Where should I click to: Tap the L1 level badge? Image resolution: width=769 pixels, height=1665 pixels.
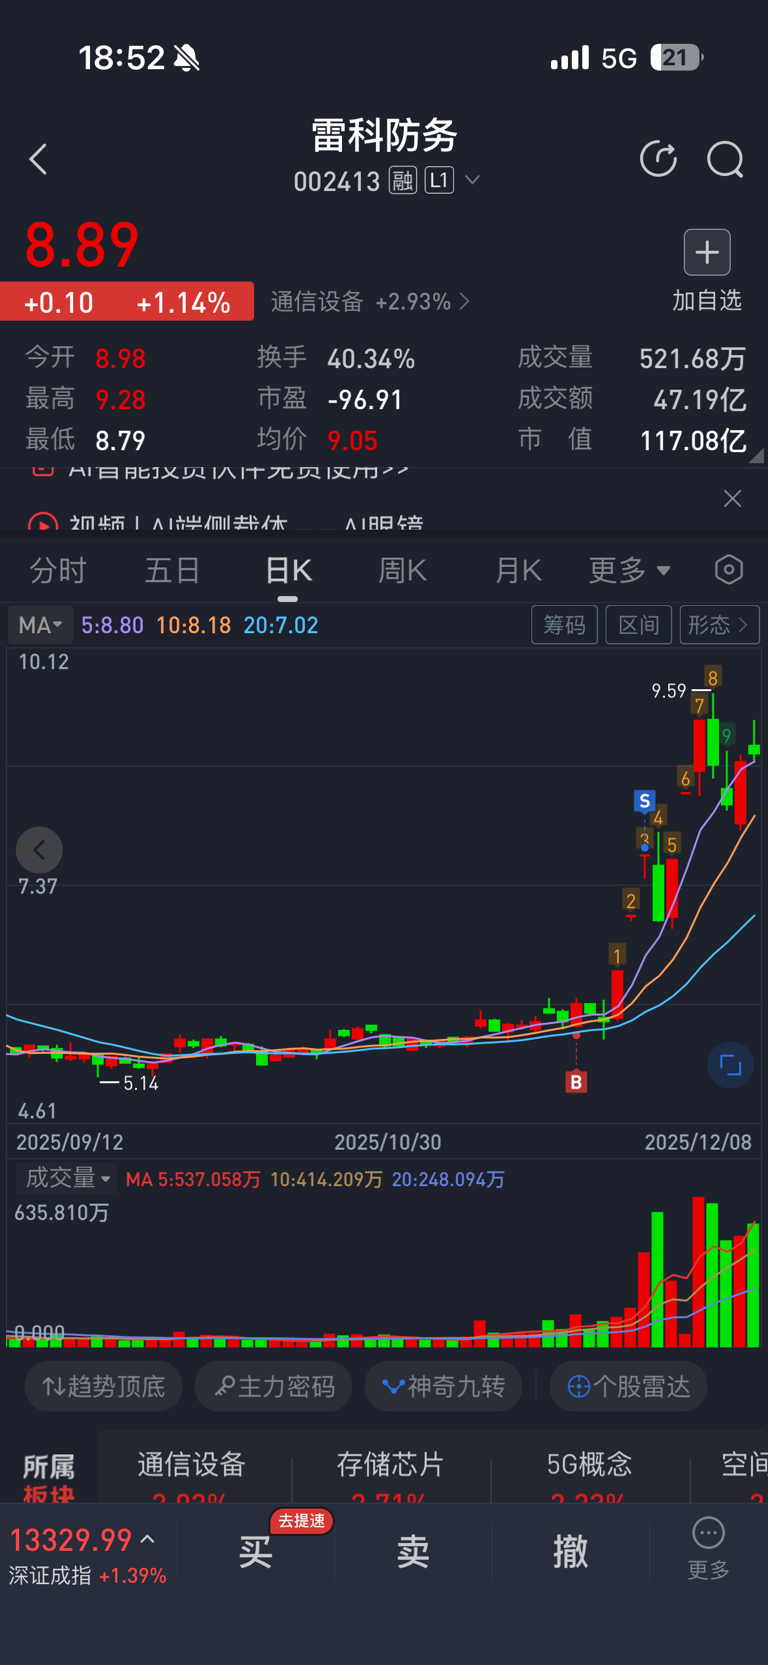(439, 180)
